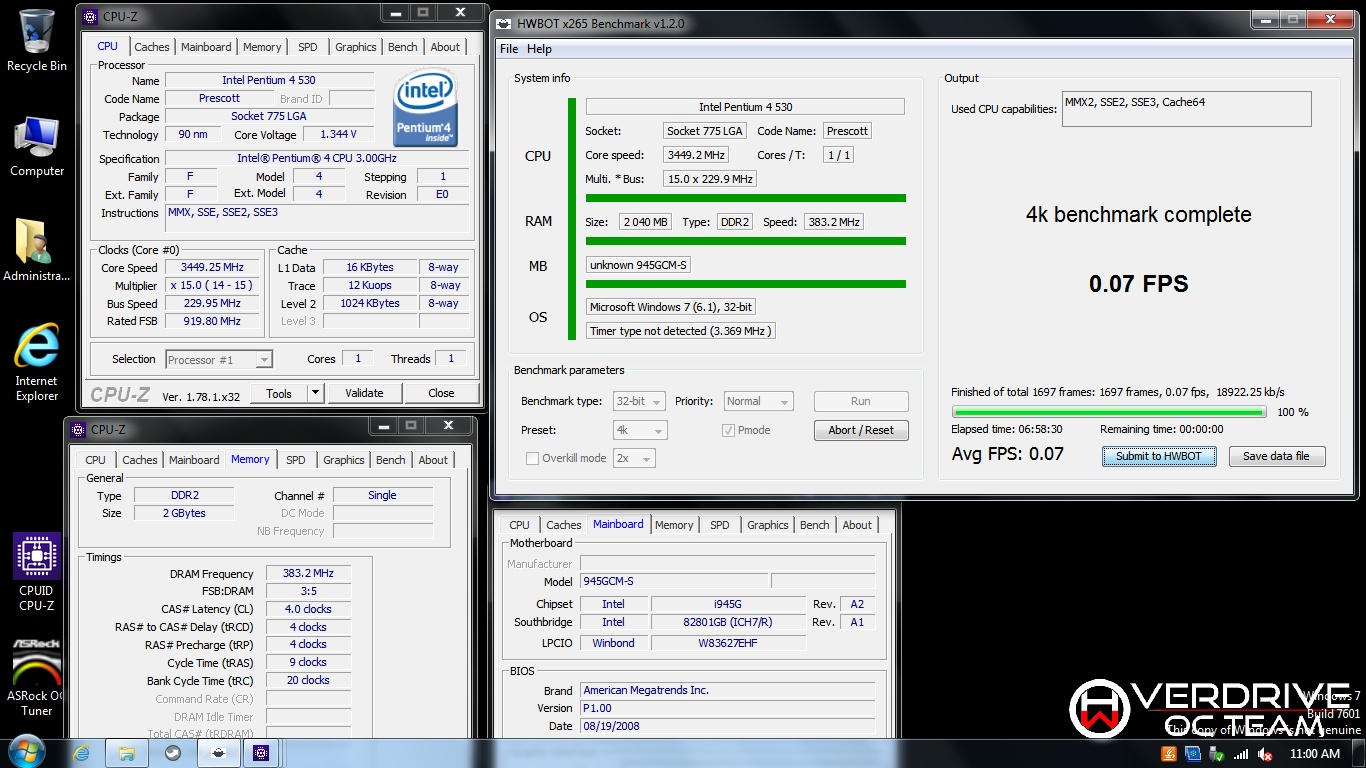
Task: Click the Abort / Reset button
Action: click(861, 430)
